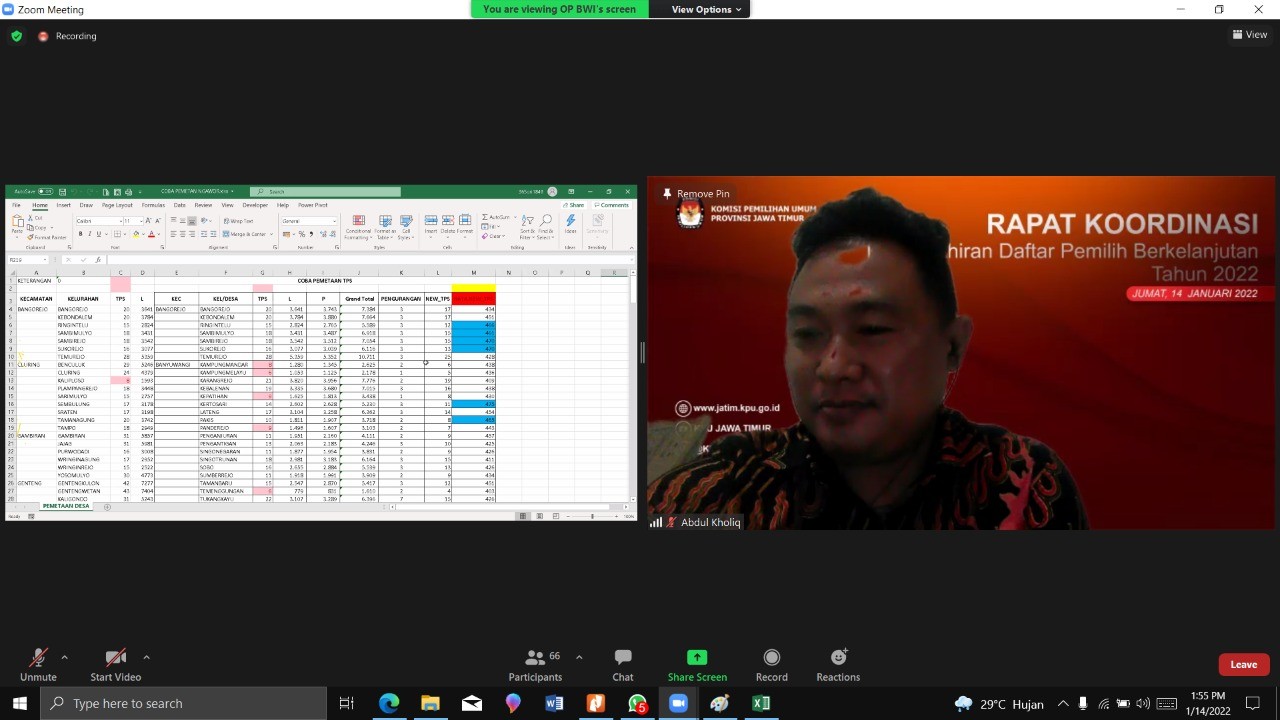This screenshot has width=1280, height=720.
Task: Click the Record meeting icon
Action: 771,658
